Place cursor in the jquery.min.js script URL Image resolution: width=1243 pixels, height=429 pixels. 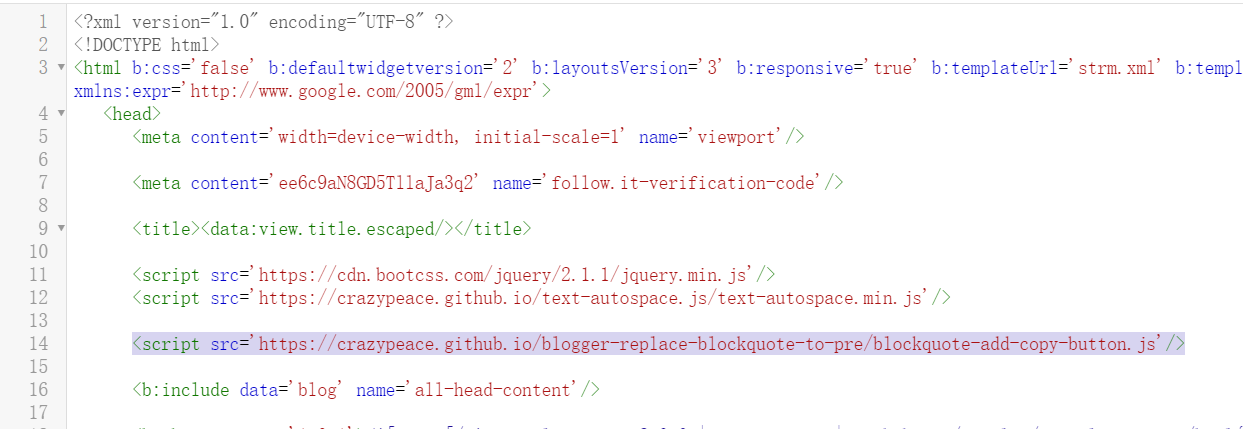(508, 274)
